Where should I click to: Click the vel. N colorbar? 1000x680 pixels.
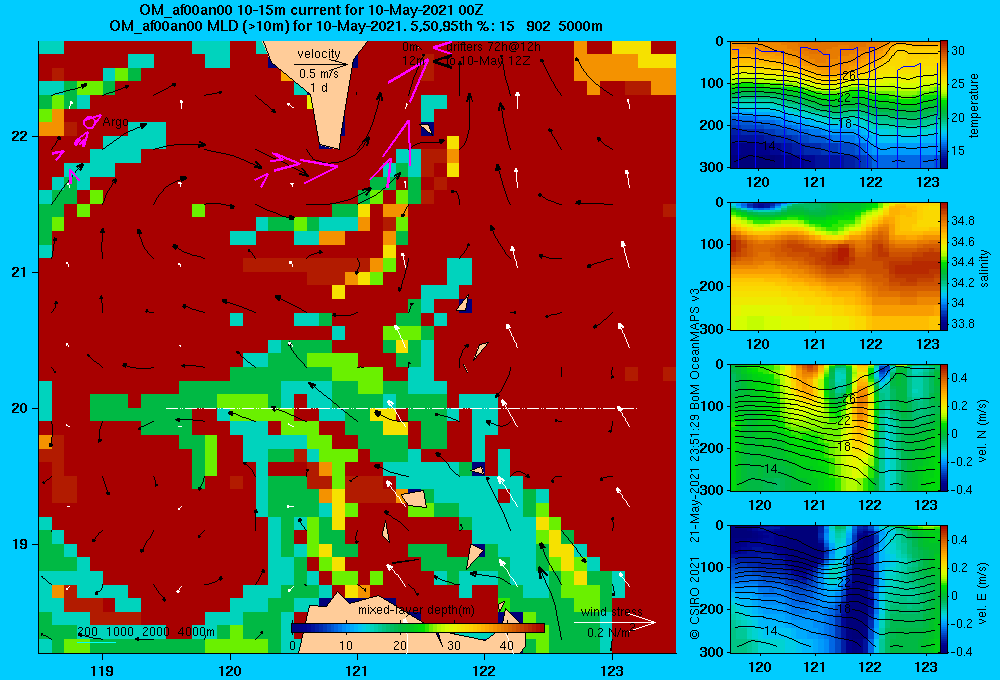943,427
